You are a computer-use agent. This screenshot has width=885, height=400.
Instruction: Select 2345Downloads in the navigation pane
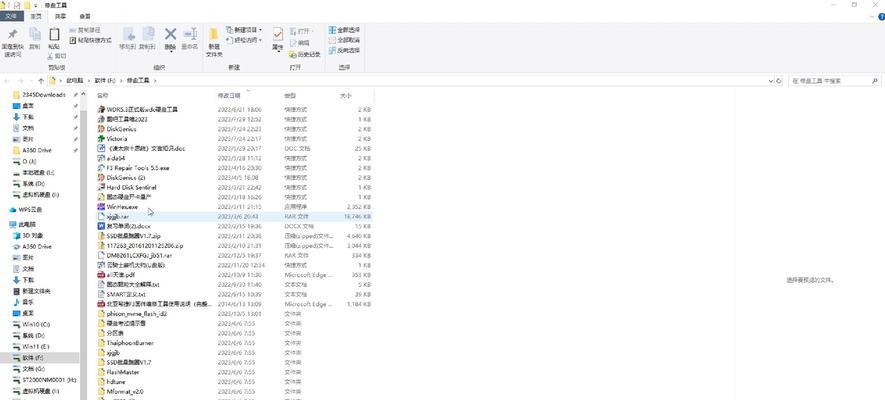pos(44,95)
